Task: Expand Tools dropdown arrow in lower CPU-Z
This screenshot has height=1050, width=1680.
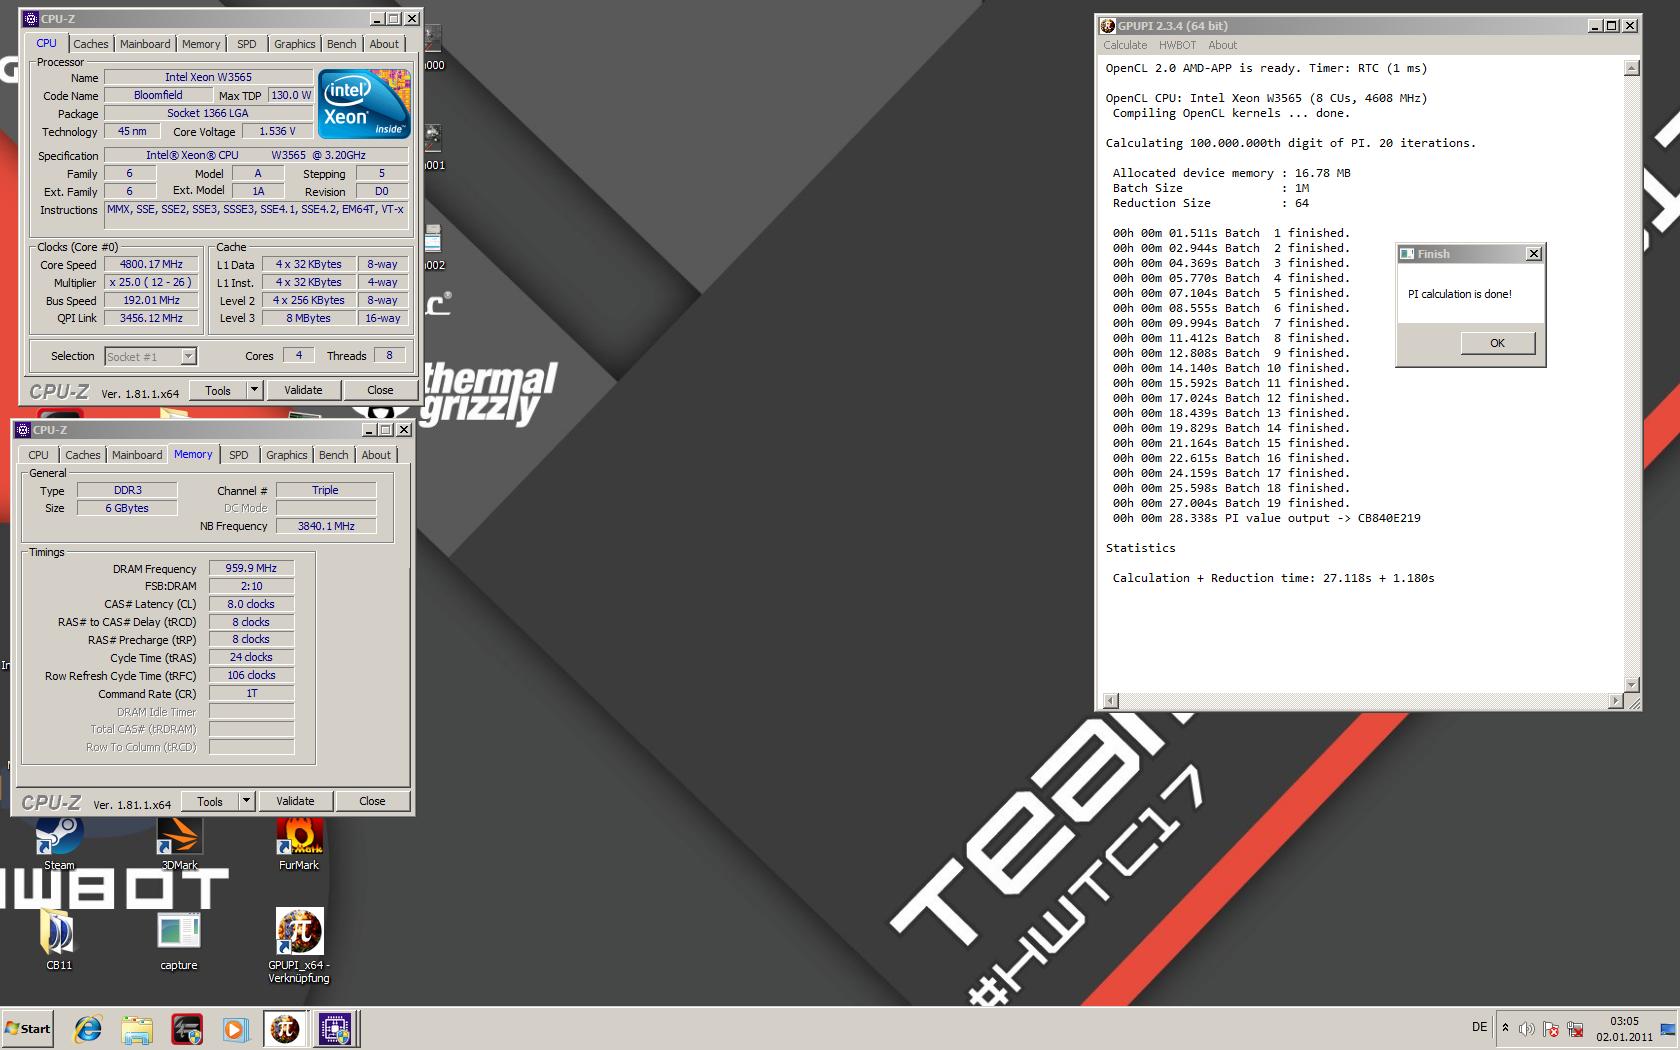Action: coord(246,801)
